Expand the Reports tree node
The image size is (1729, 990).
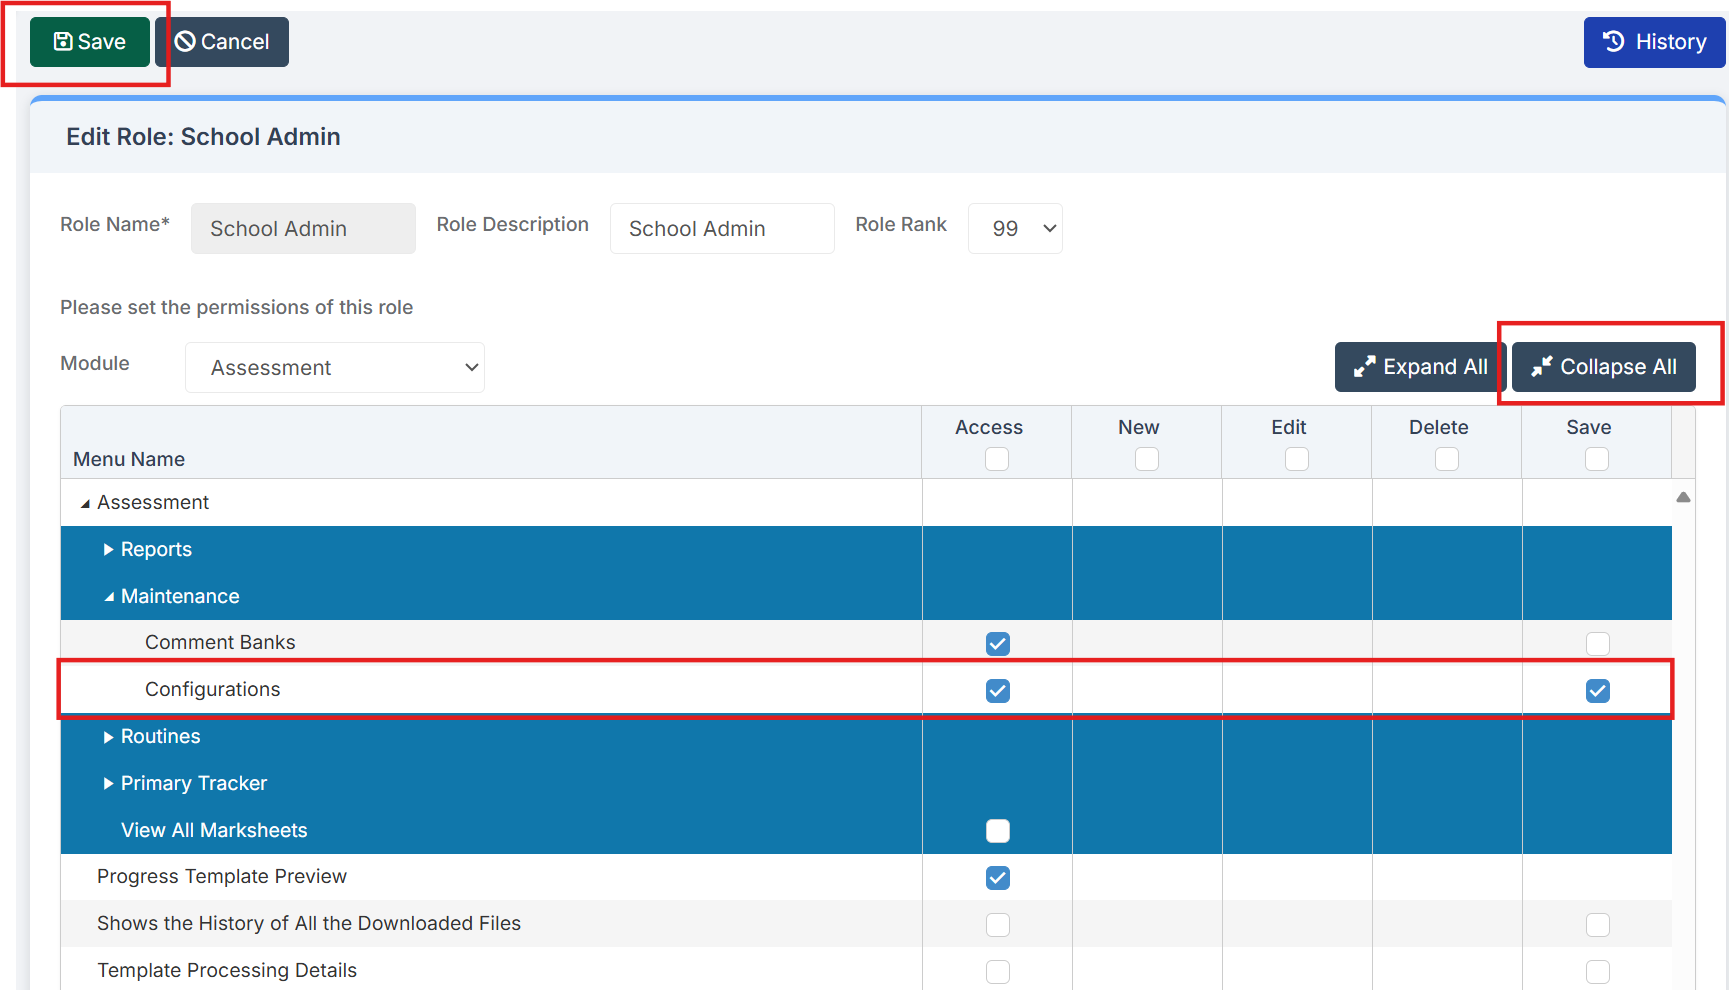[108, 550]
